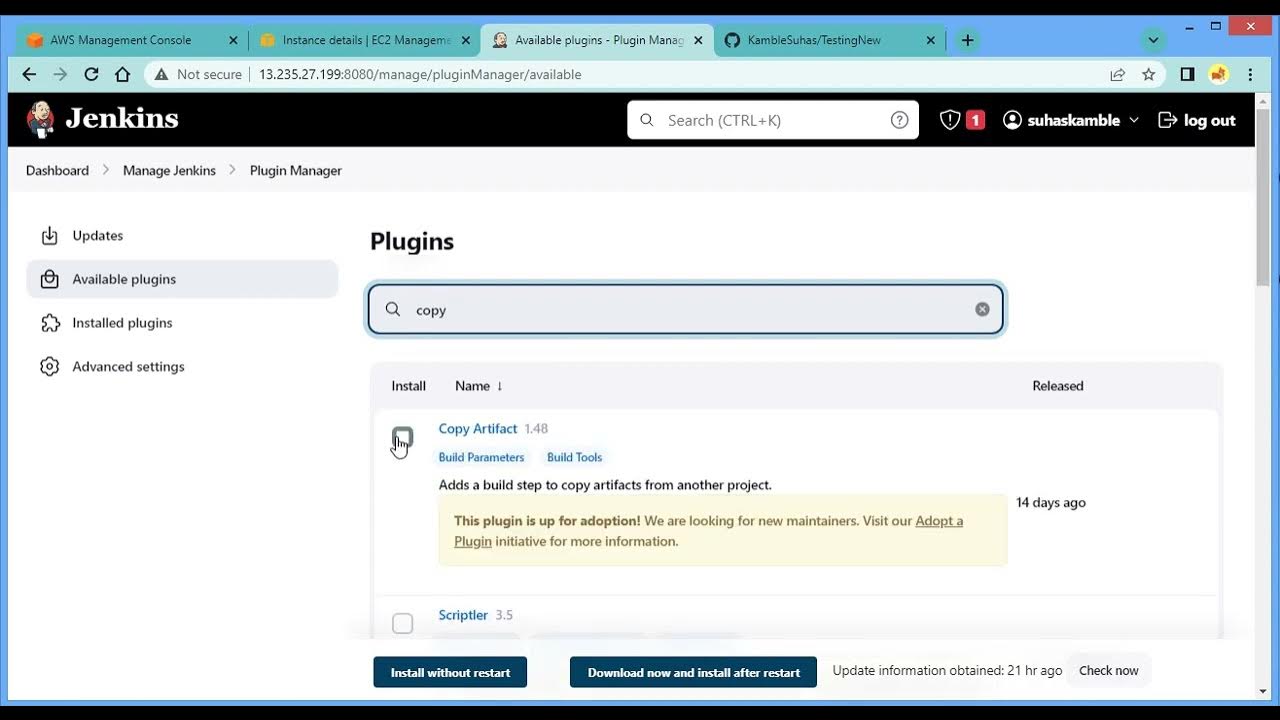The width and height of the screenshot is (1280, 720).
Task: Click the Check now button
Action: coord(1109,671)
